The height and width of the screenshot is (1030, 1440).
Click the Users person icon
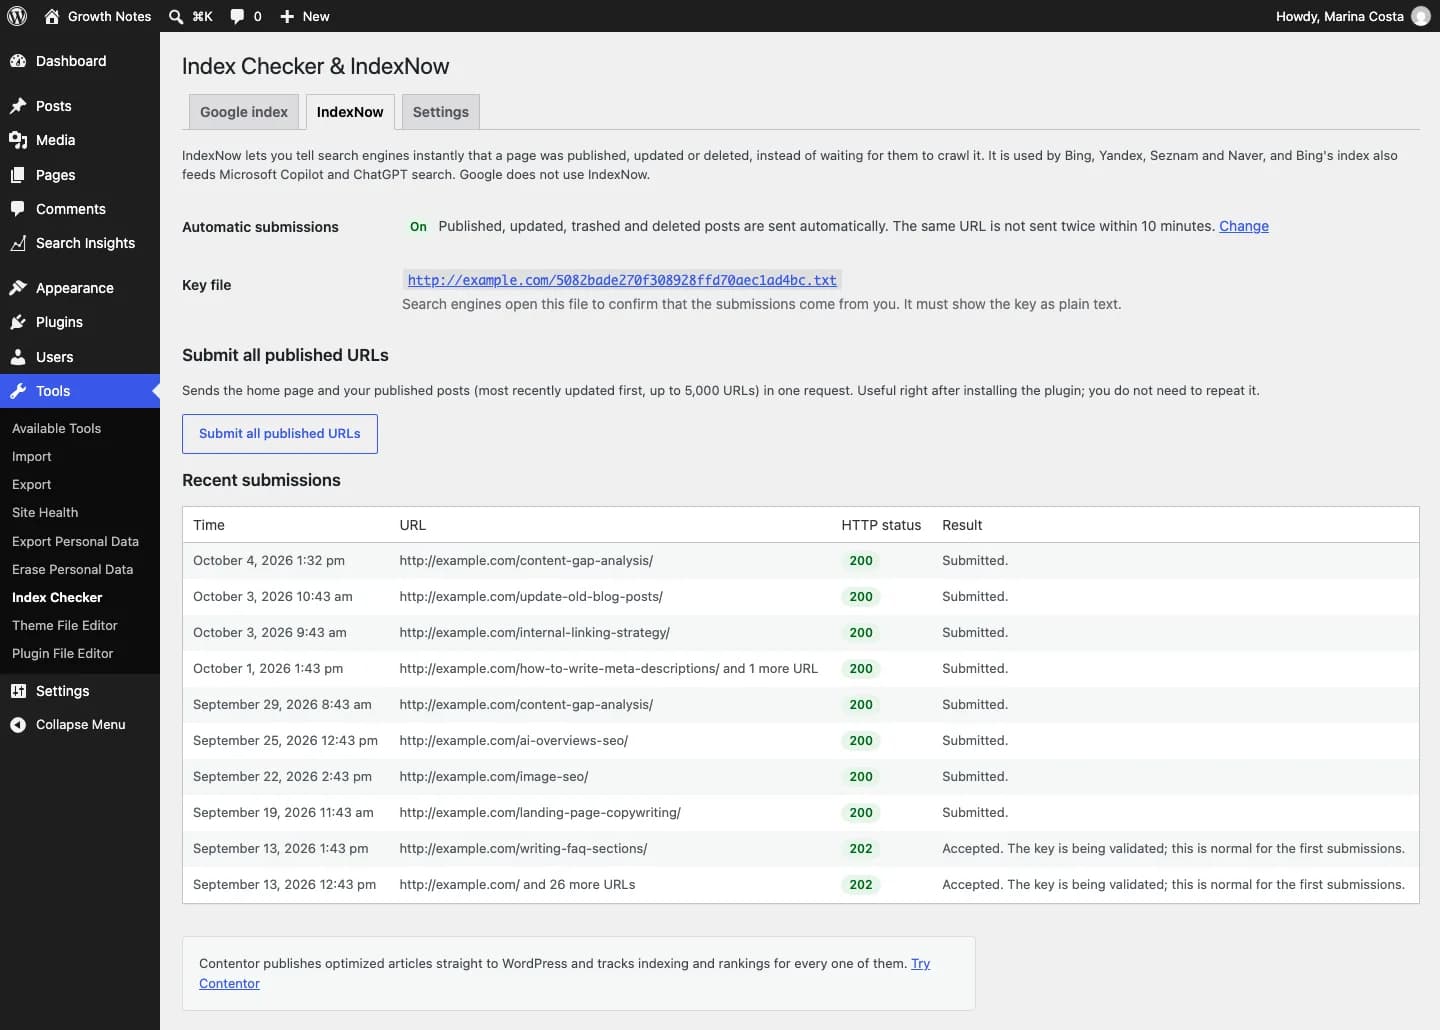pos(18,357)
